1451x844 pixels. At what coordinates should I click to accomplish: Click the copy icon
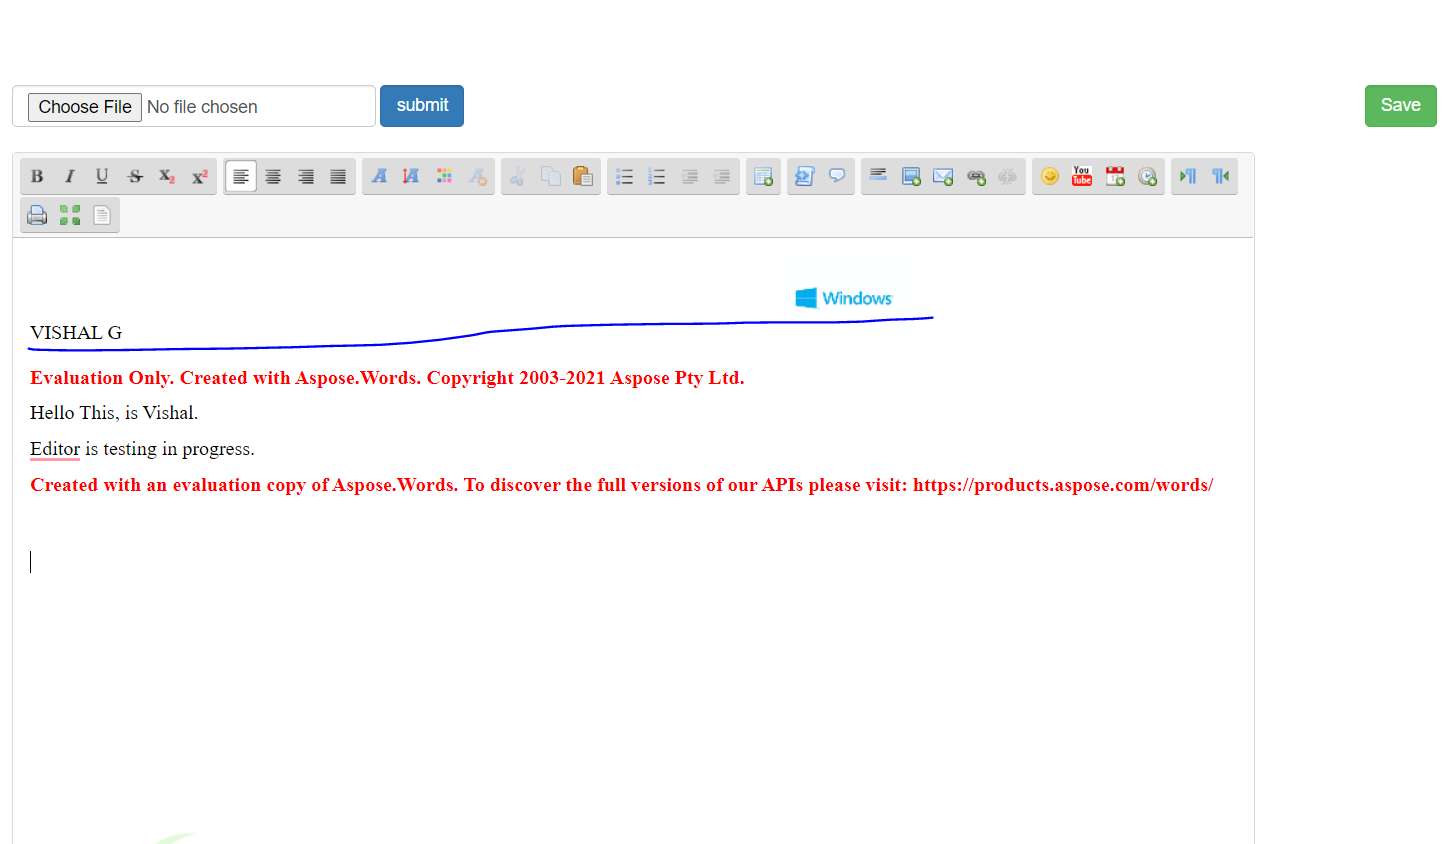(x=550, y=177)
